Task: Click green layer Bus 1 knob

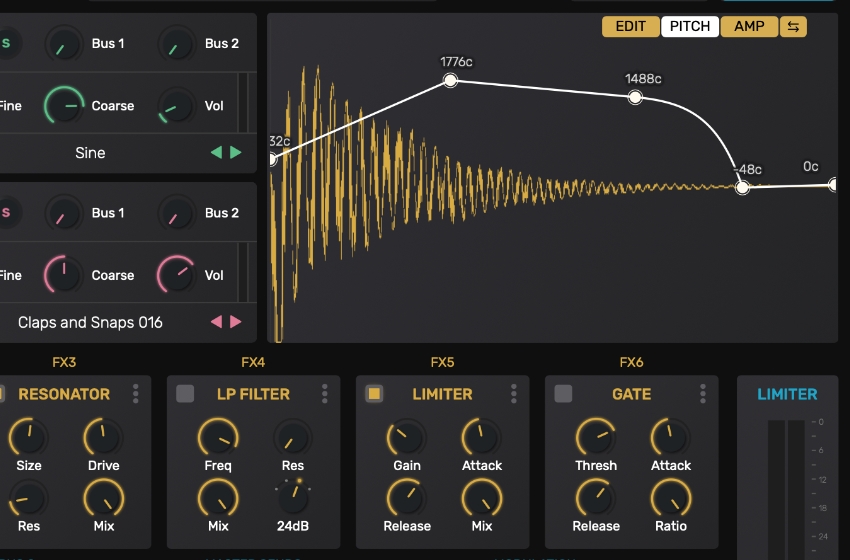Action: click(x=63, y=44)
